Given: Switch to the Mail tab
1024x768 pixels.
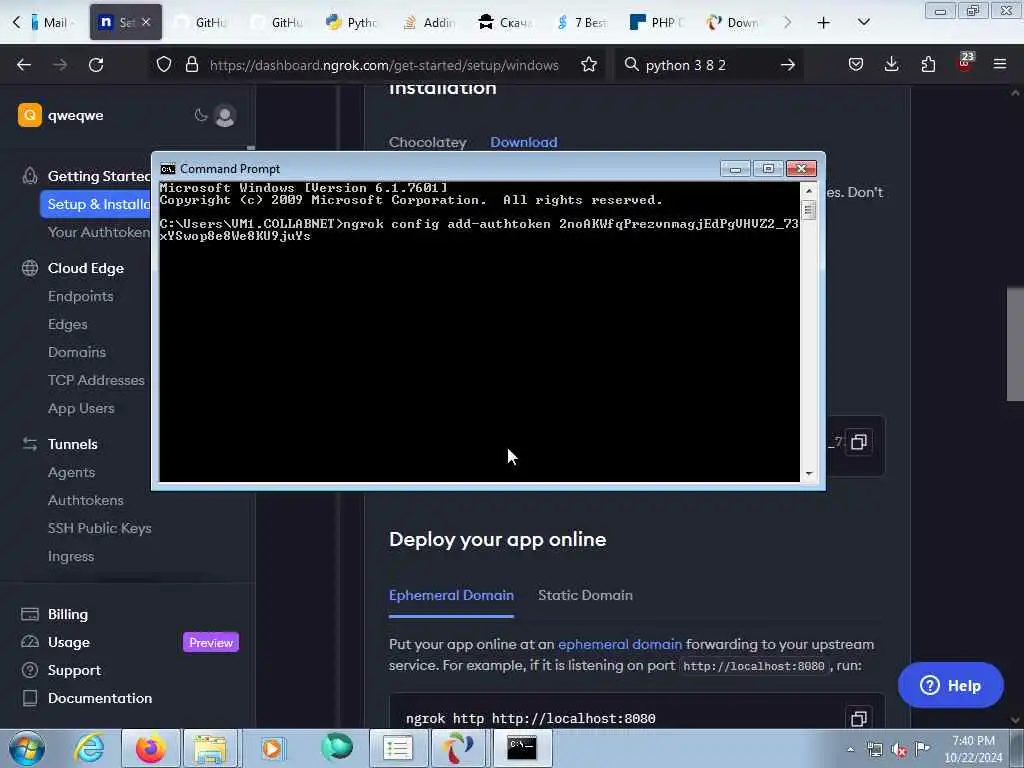Looking at the screenshot, I should 53,22.
